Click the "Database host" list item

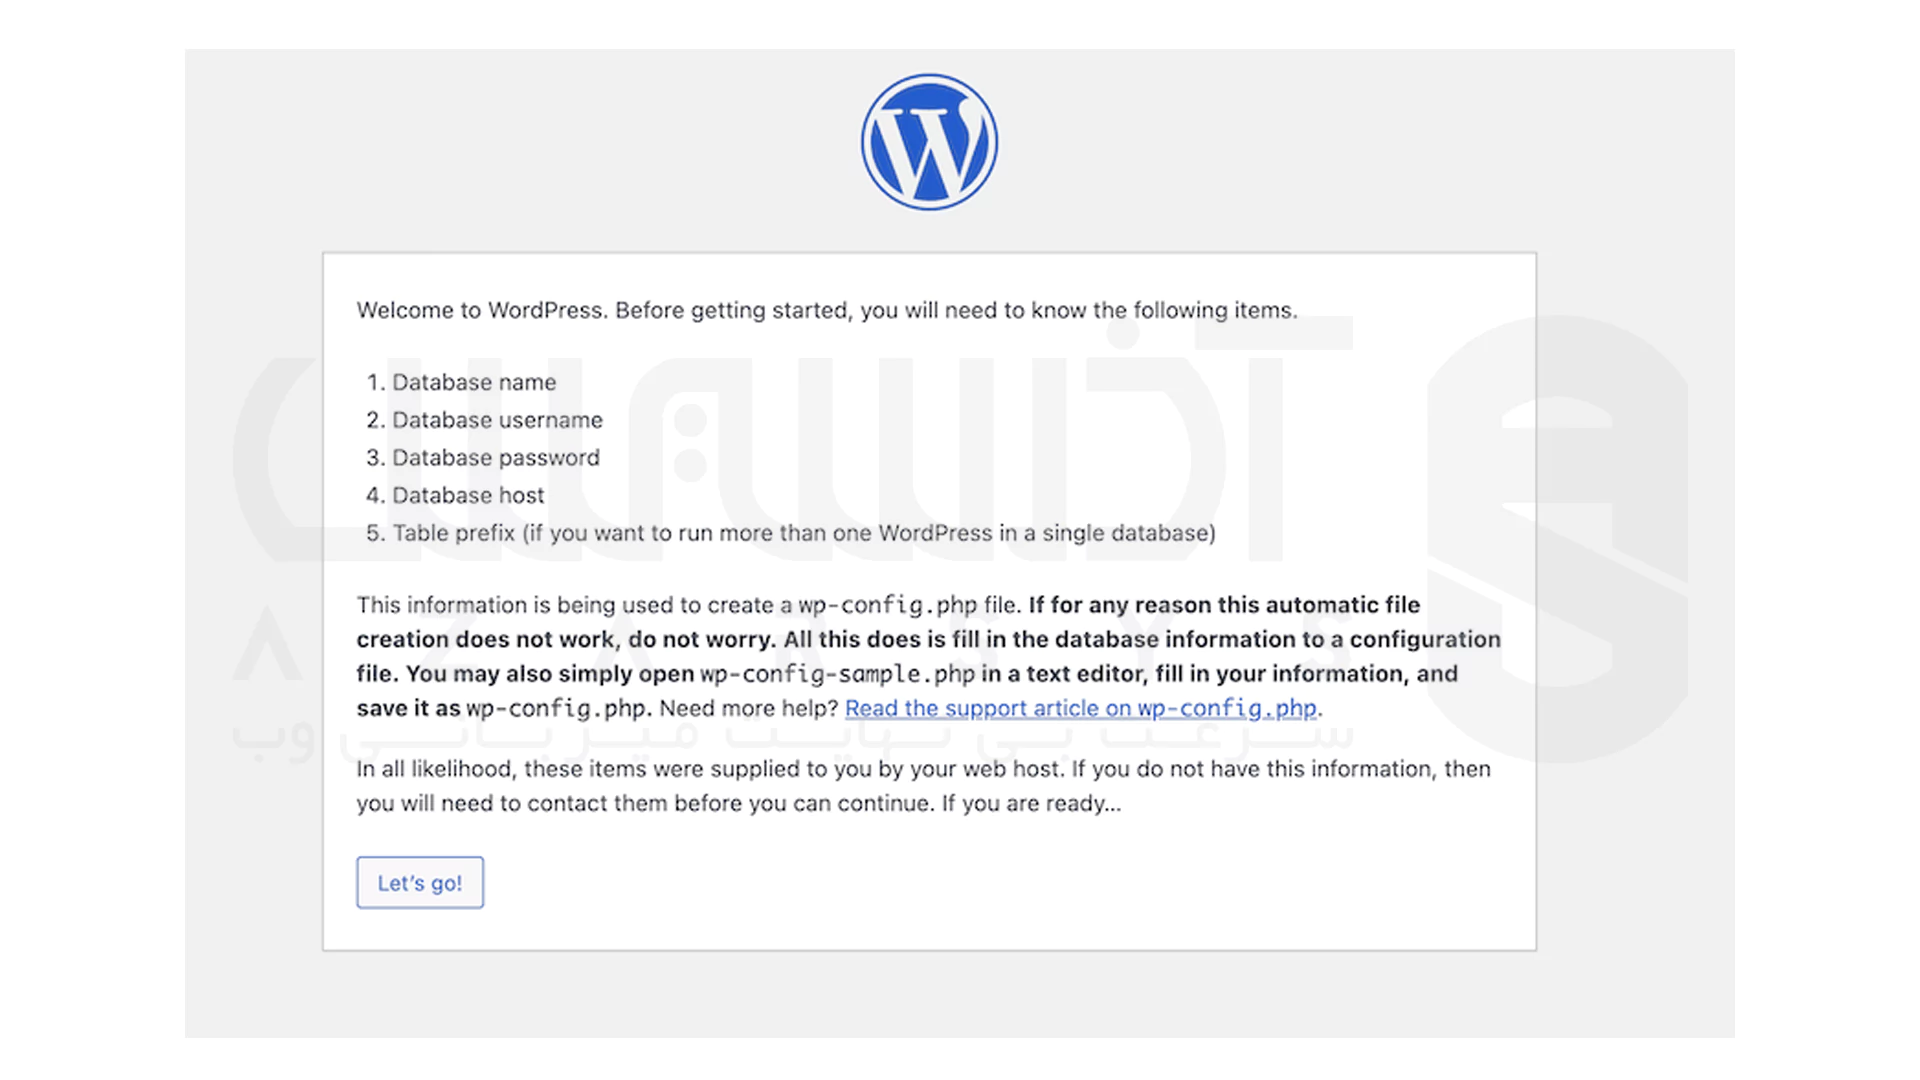(468, 495)
